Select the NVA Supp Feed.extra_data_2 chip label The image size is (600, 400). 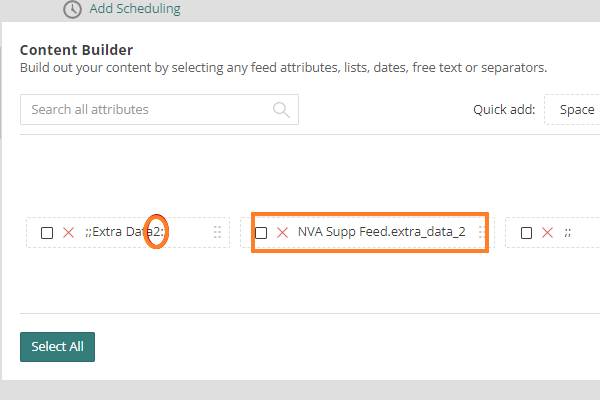click(381, 232)
